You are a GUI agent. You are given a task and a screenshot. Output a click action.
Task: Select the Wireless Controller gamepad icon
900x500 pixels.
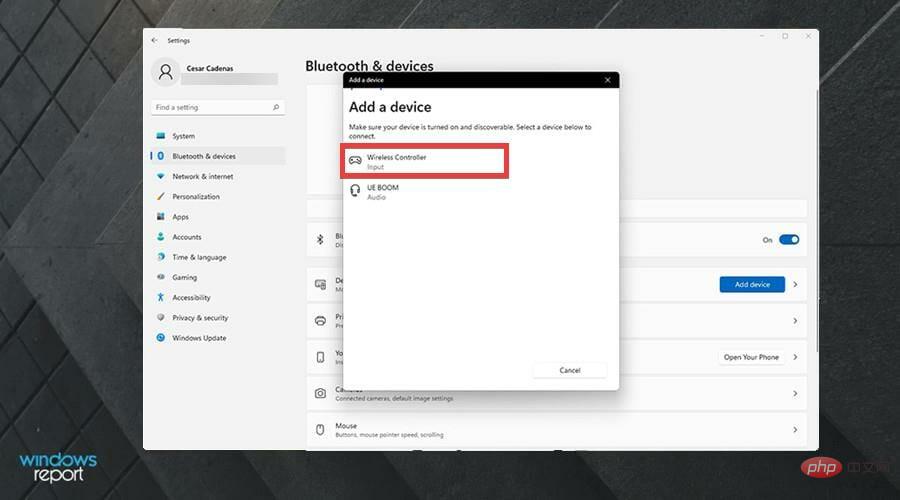point(355,160)
